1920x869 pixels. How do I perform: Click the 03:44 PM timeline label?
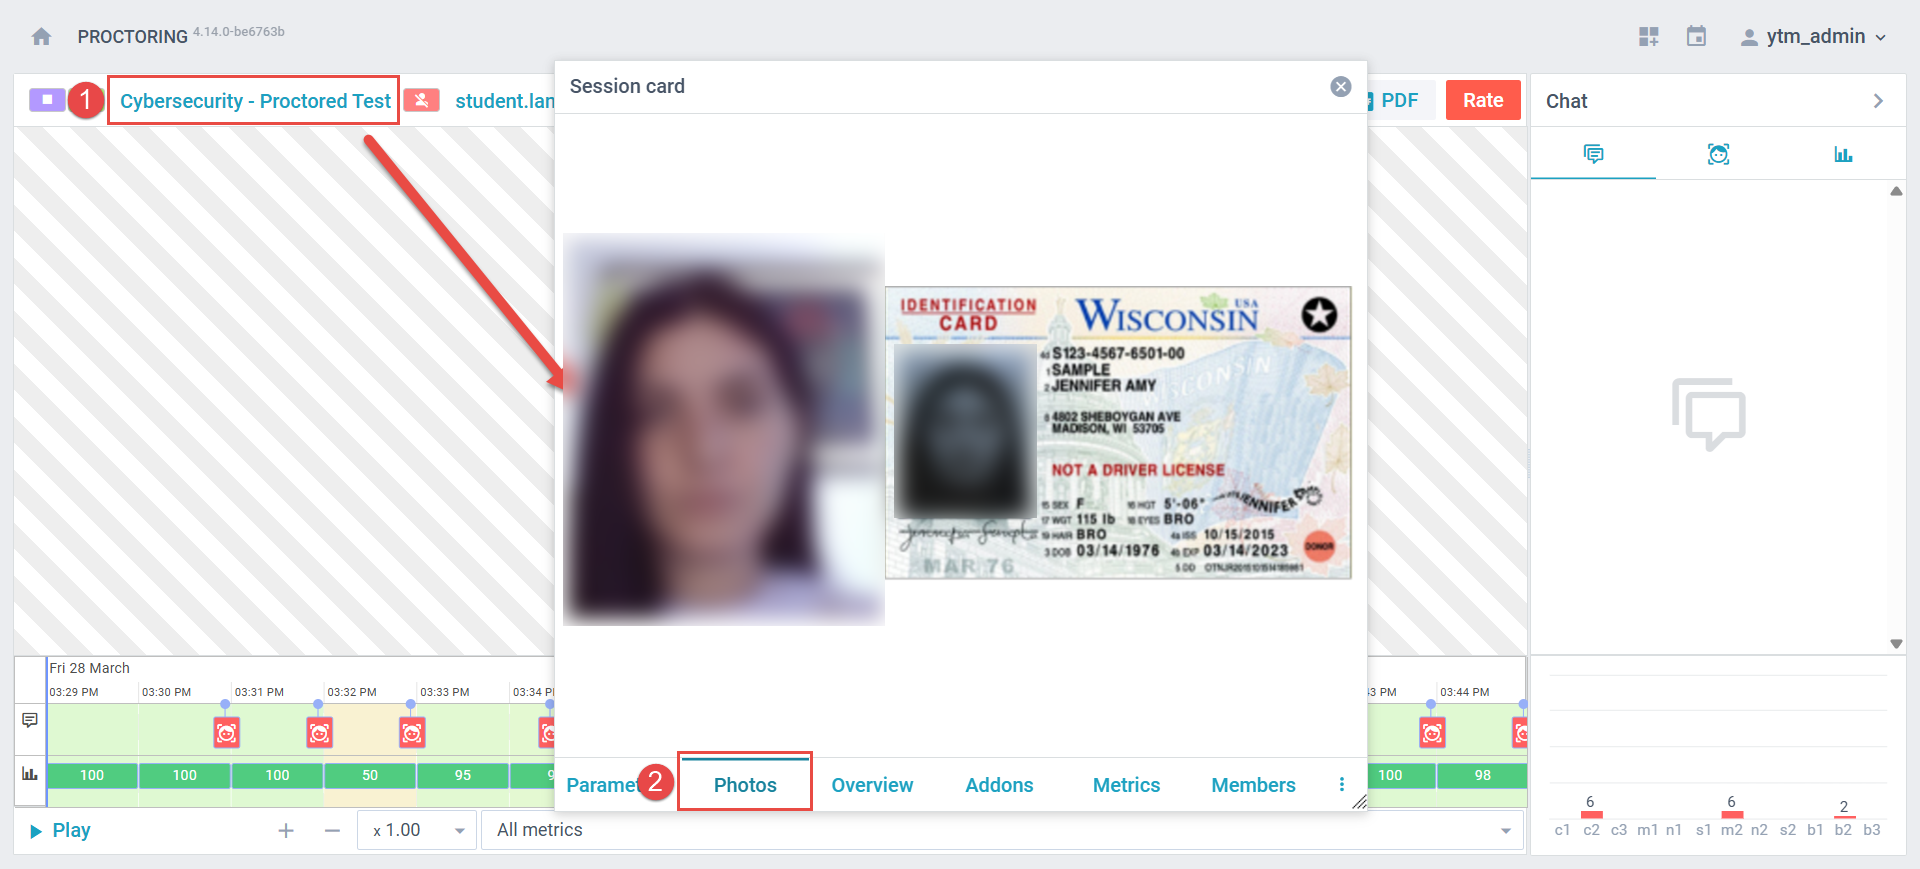click(1465, 692)
